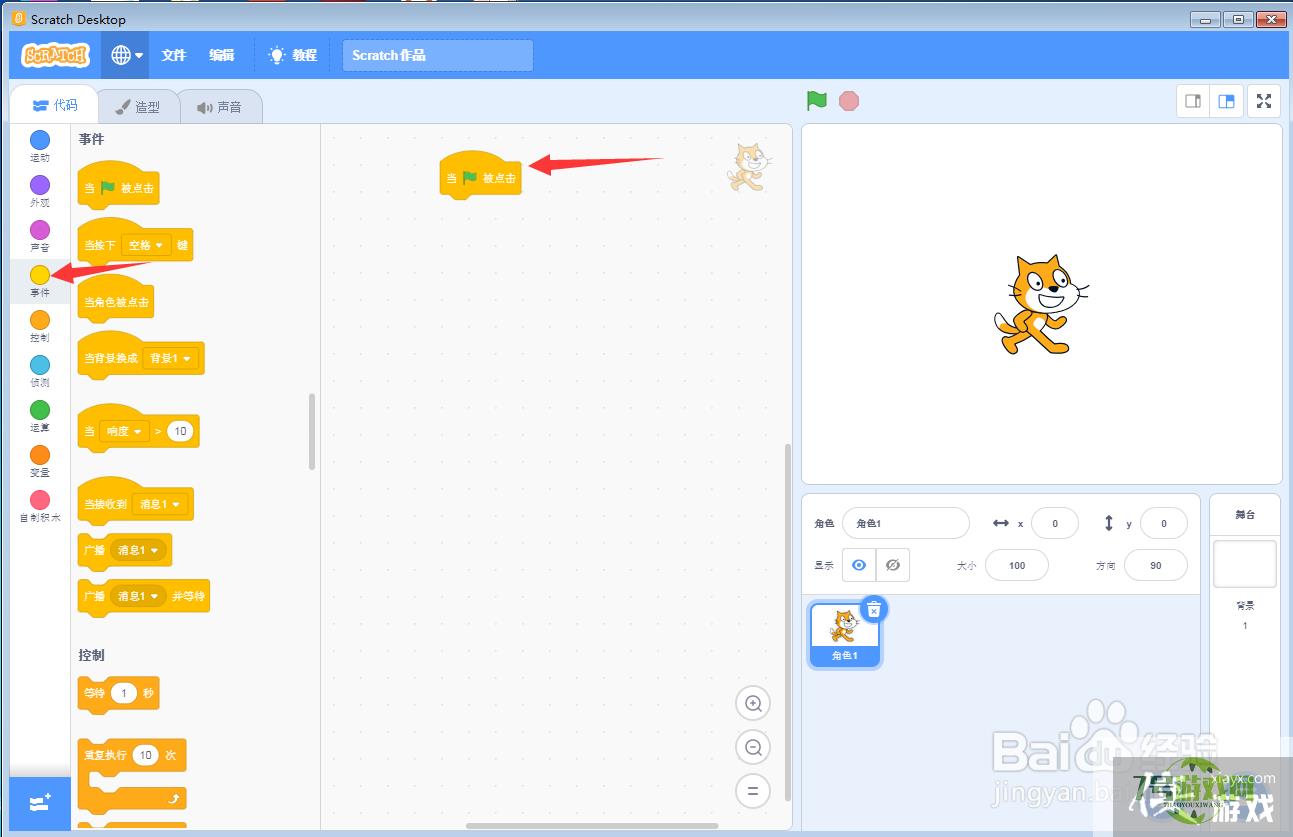Switch to the 造型 (Costumes) tab

coord(137,107)
